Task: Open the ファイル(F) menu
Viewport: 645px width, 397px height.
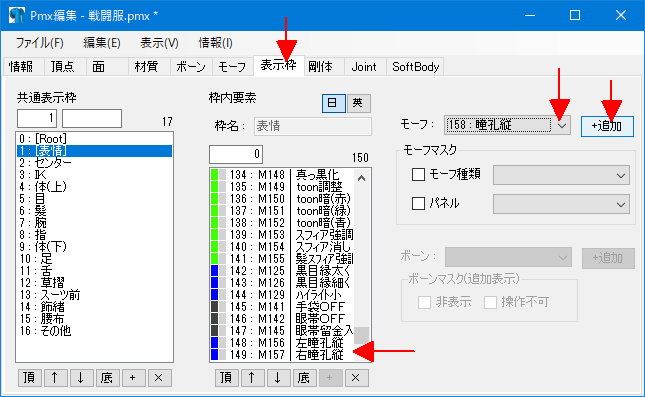Action: click(39, 43)
